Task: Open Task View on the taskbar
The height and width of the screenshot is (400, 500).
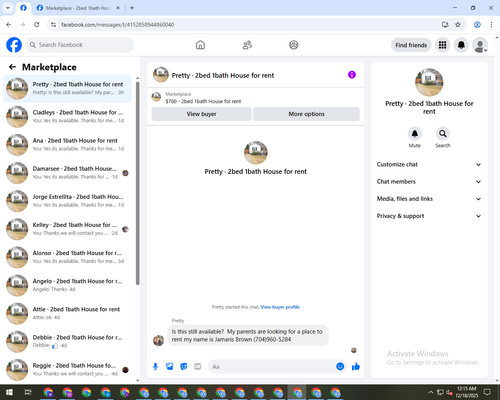Action: pyautogui.click(x=28, y=392)
